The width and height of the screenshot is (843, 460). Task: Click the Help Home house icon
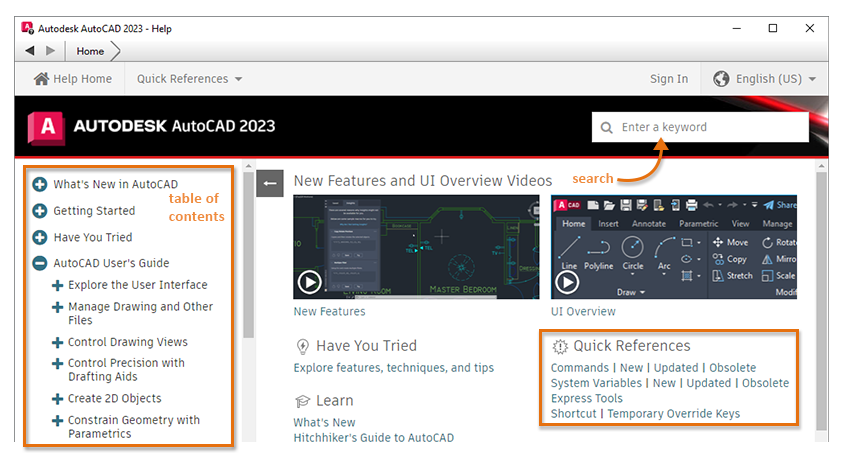(x=41, y=79)
